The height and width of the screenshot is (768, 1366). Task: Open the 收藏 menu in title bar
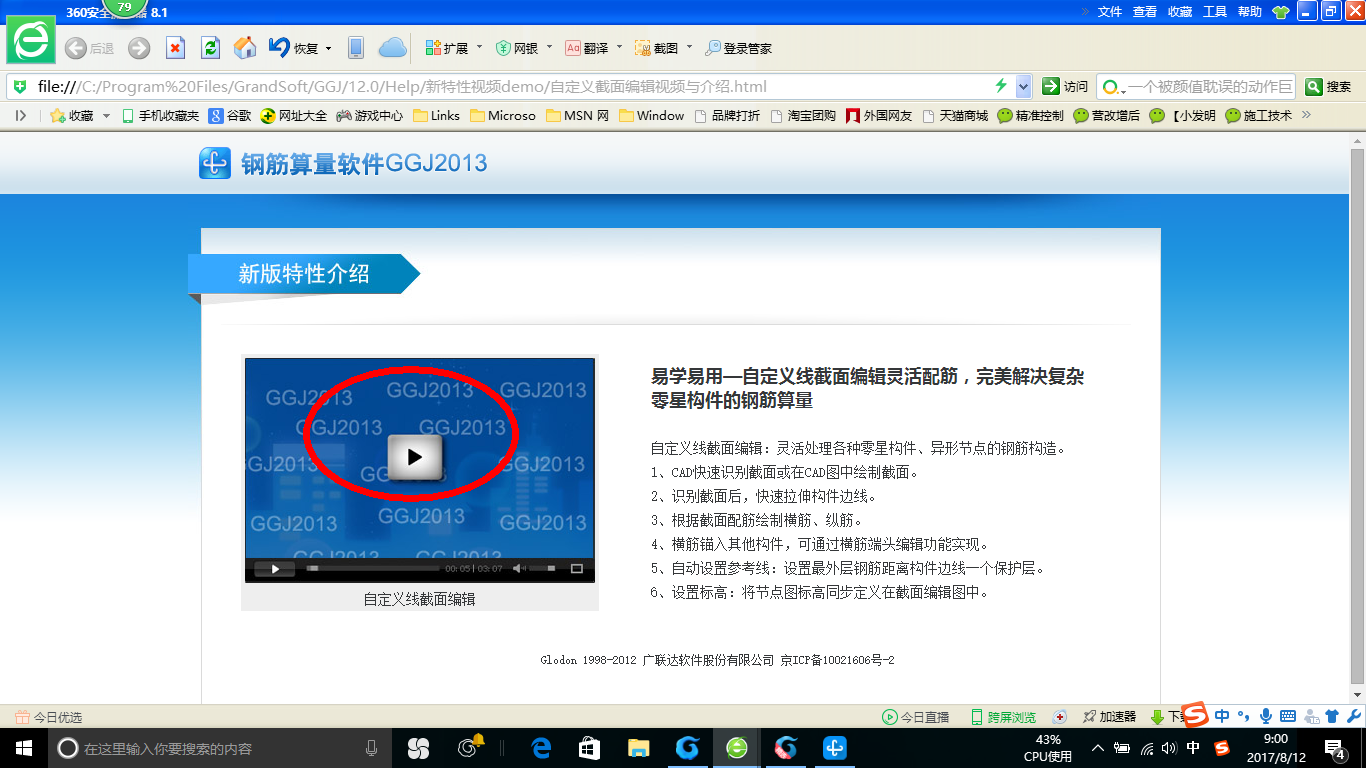click(1180, 11)
